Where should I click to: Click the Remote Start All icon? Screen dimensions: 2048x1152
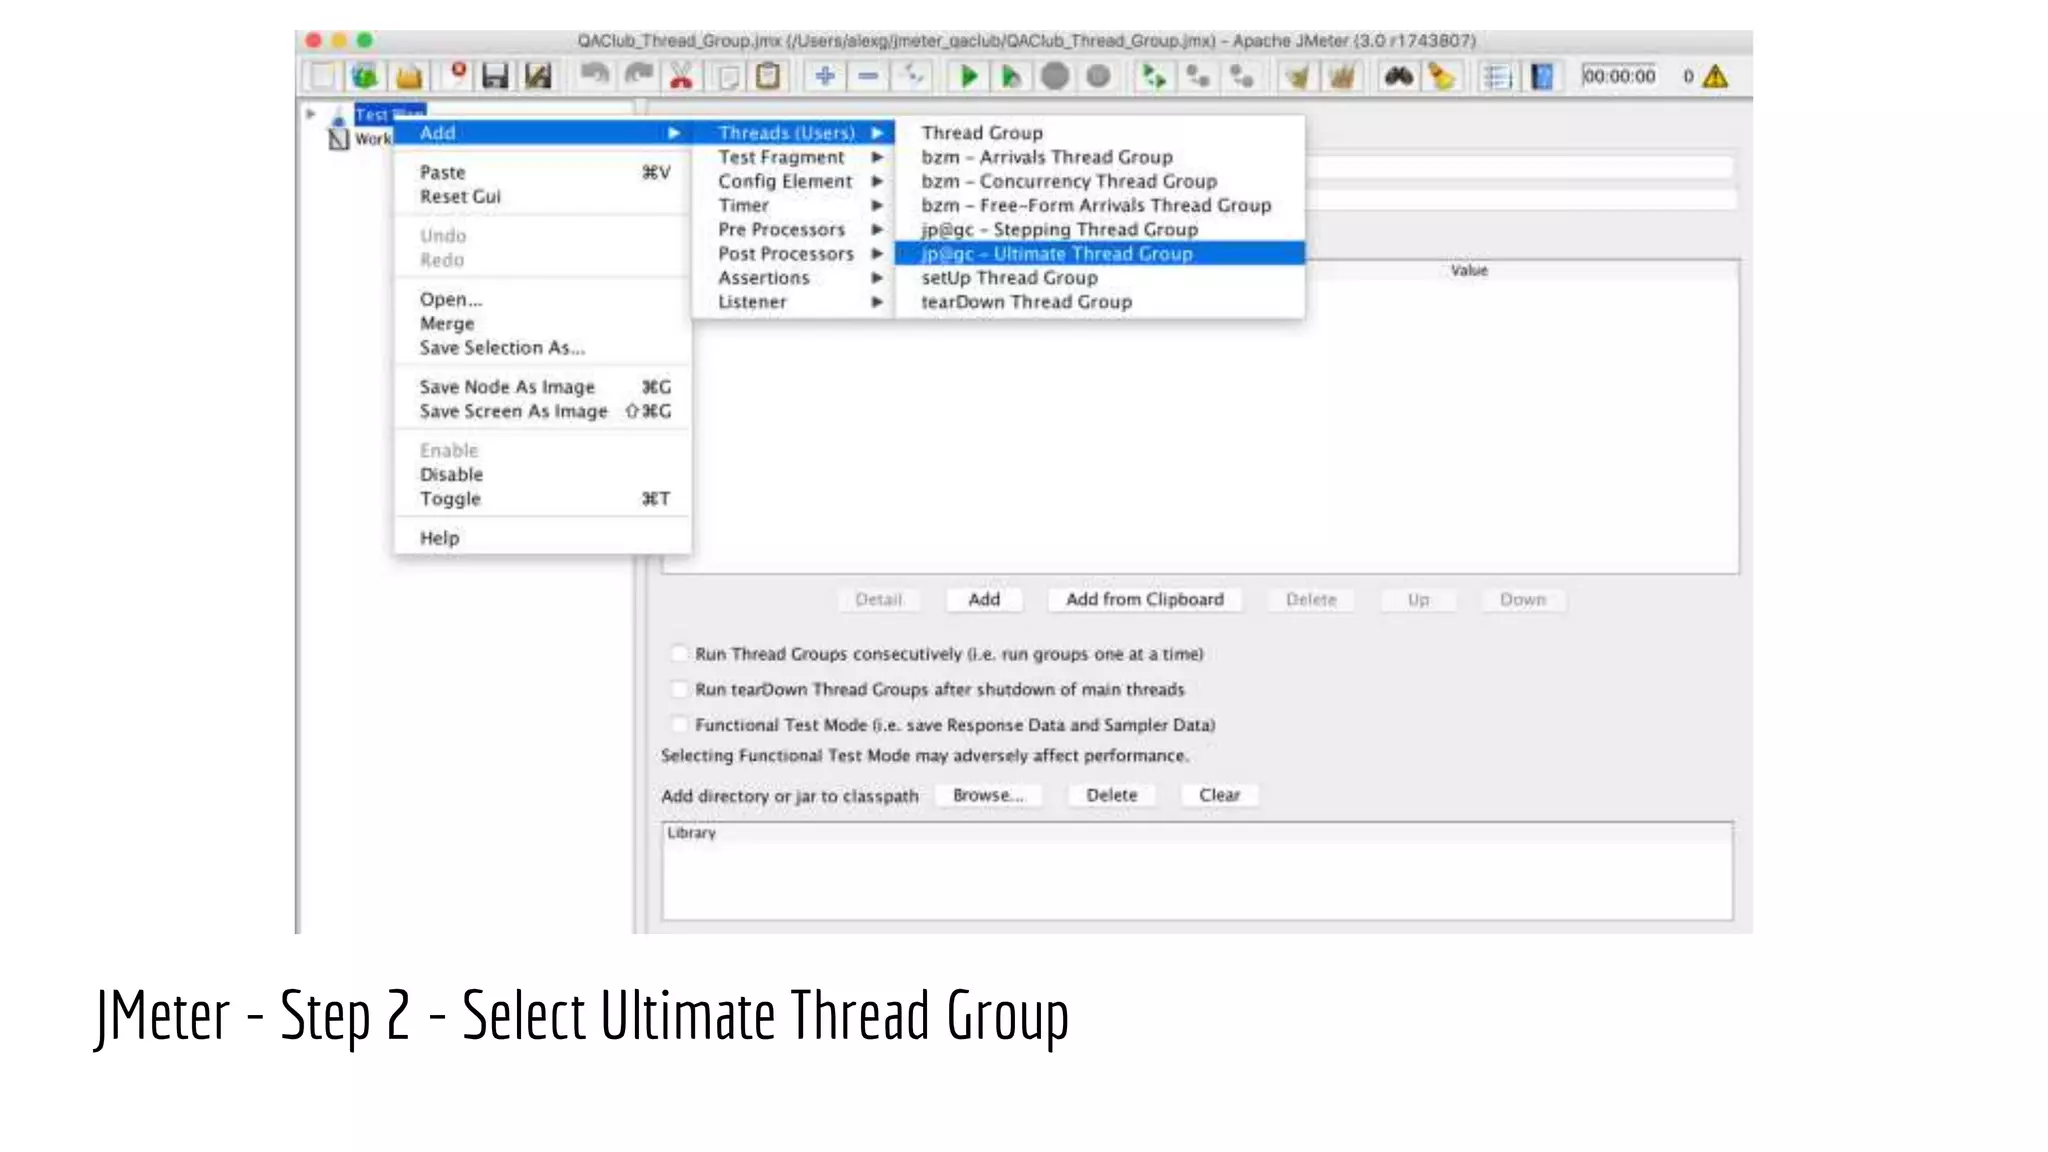tap(1154, 76)
